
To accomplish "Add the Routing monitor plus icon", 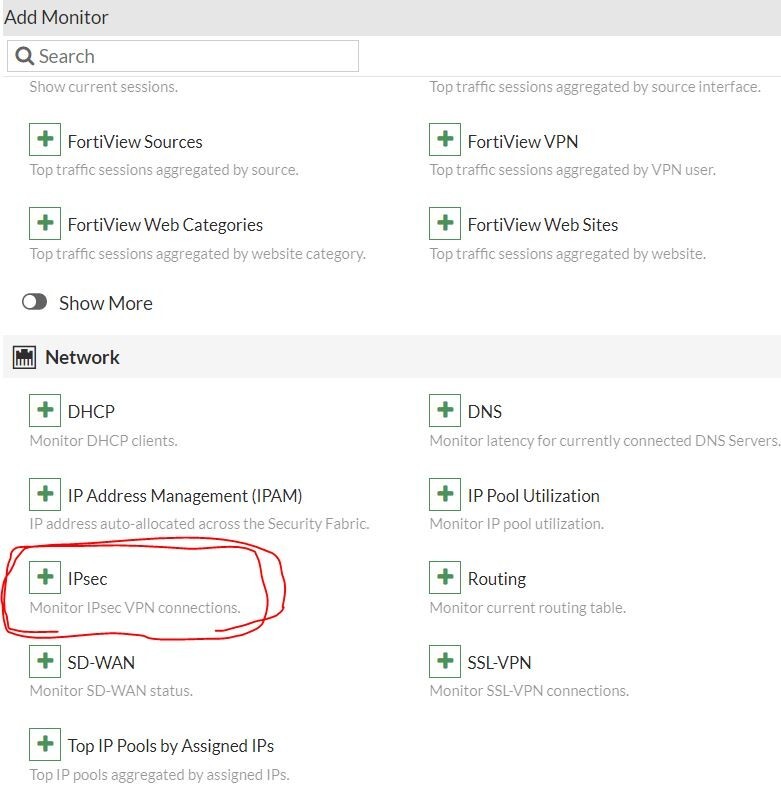I will (445, 577).
